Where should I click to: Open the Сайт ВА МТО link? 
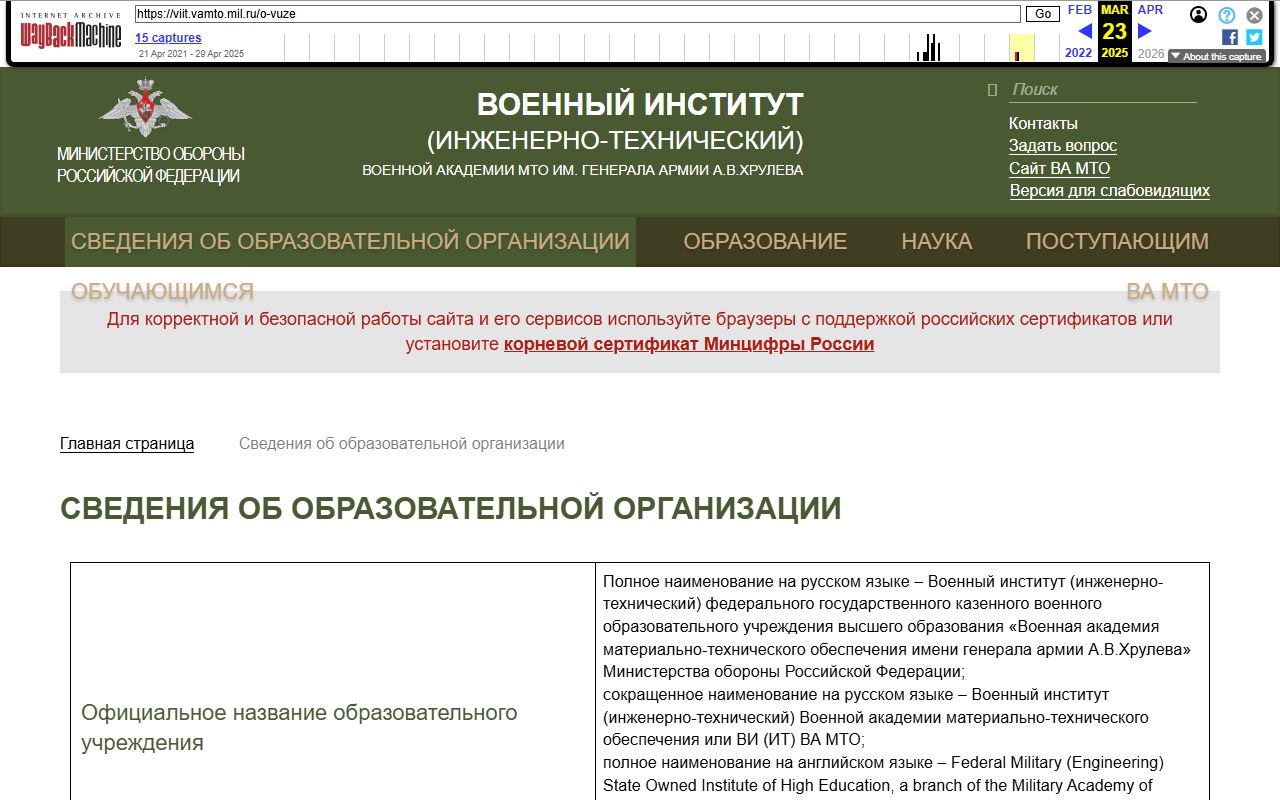click(1059, 168)
